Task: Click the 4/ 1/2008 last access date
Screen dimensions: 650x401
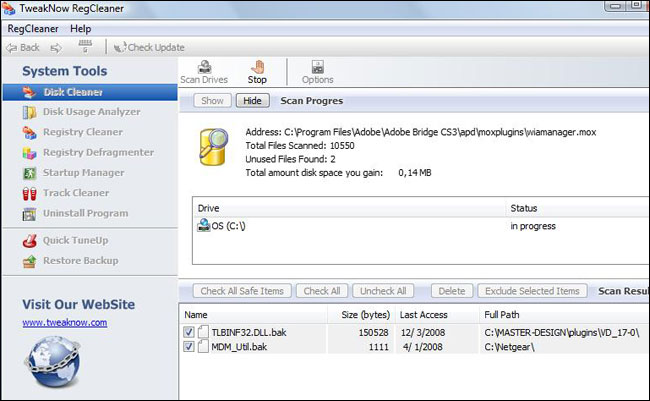Action: pyautogui.click(x=423, y=347)
